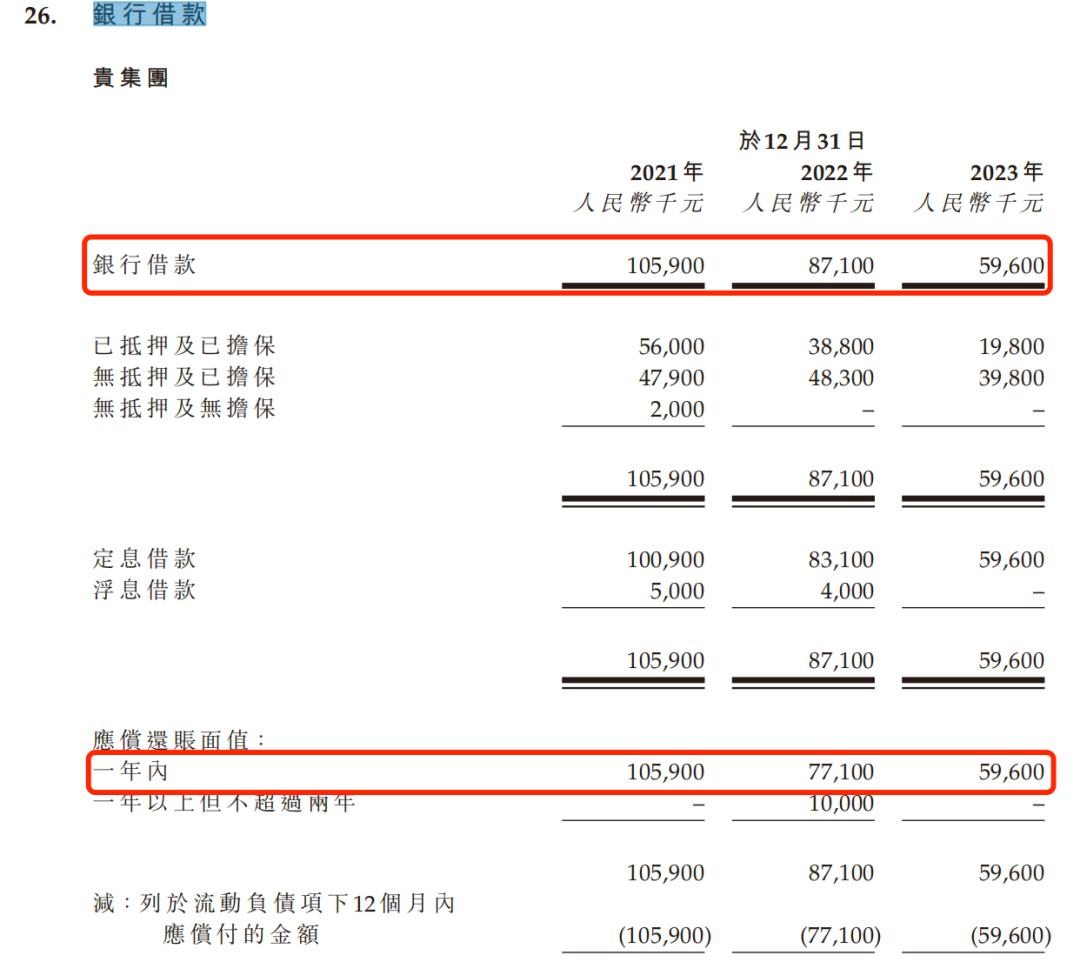Click the 無抵押及無擔保 row label

[184, 409]
